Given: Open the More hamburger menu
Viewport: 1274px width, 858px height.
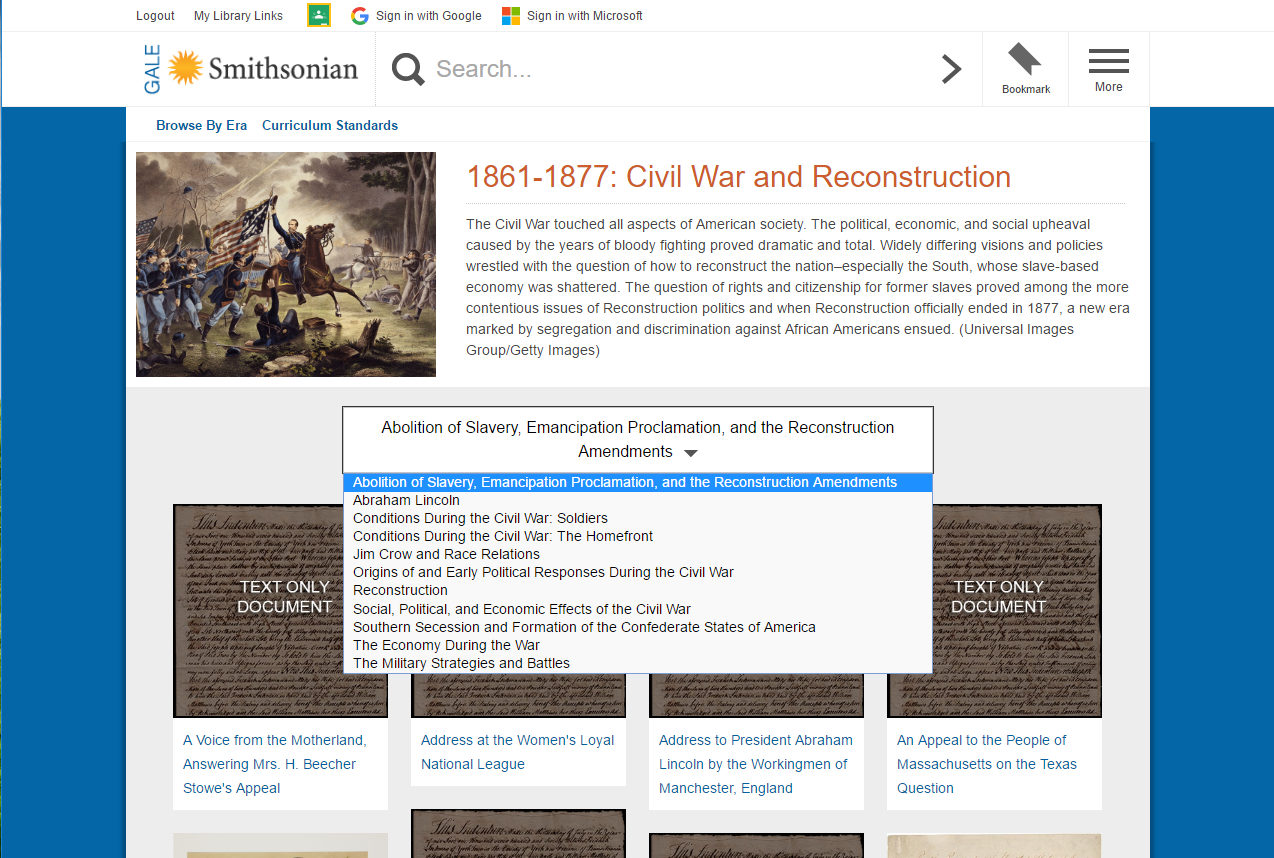Looking at the screenshot, I should tap(1109, 69).
